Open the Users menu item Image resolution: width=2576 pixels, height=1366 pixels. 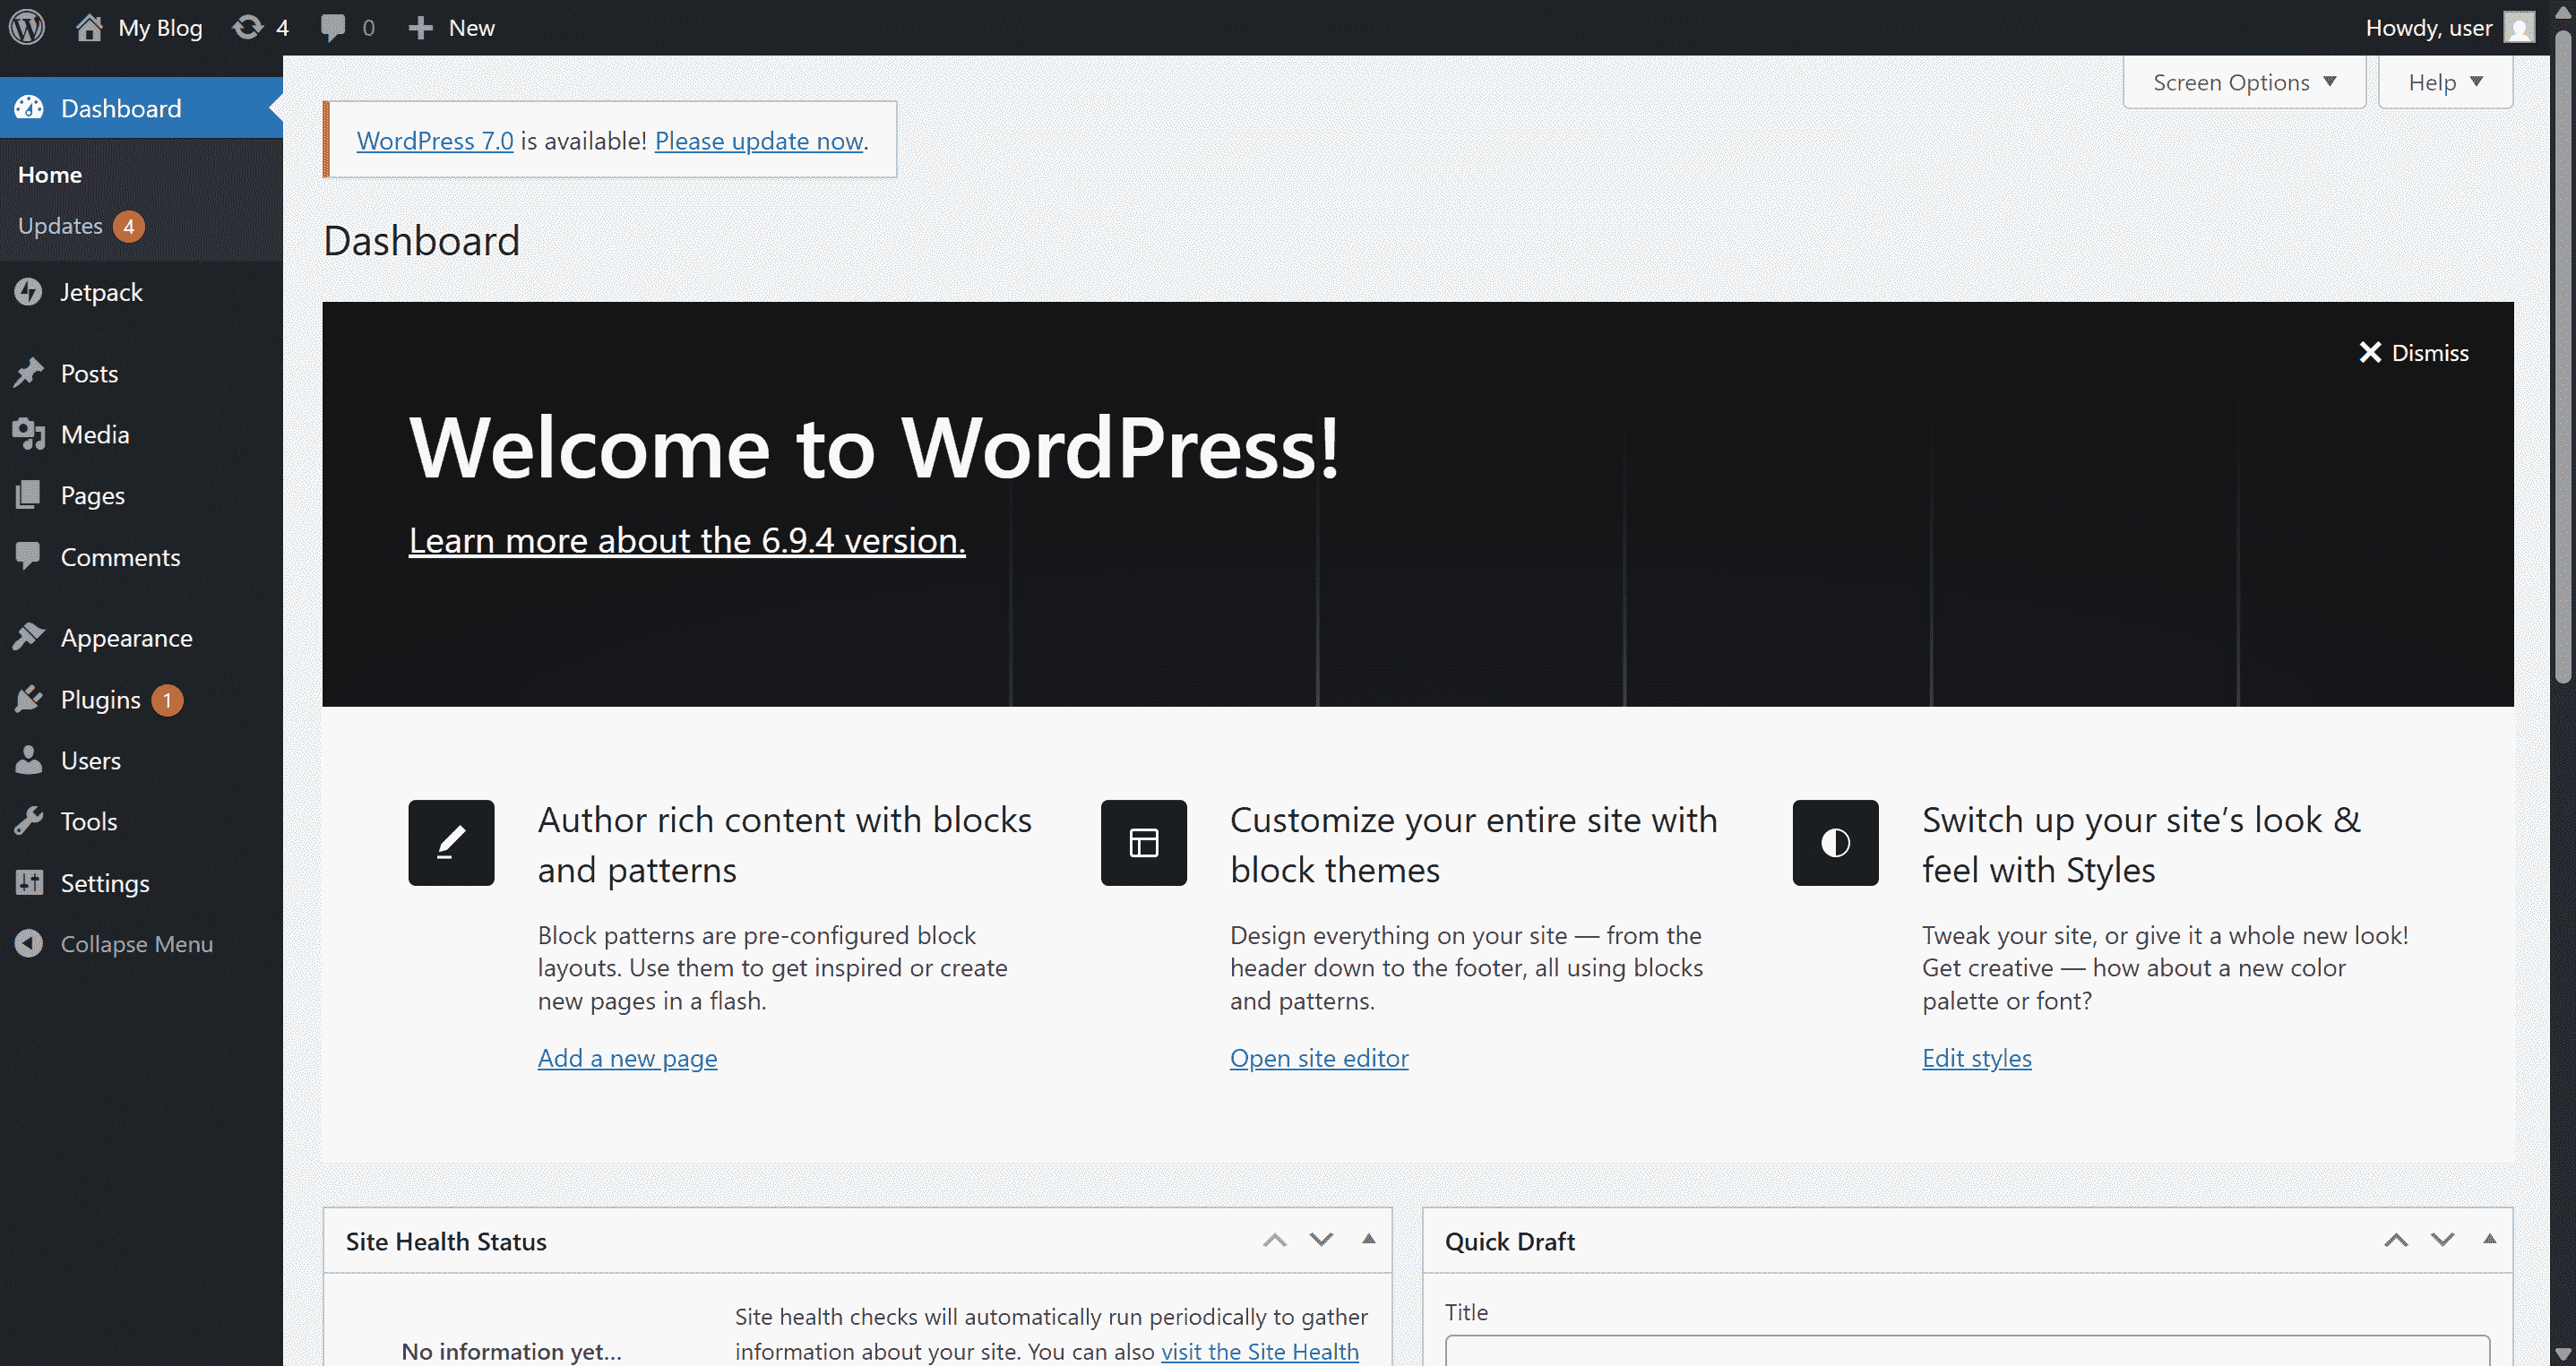[x=141, y=760]
